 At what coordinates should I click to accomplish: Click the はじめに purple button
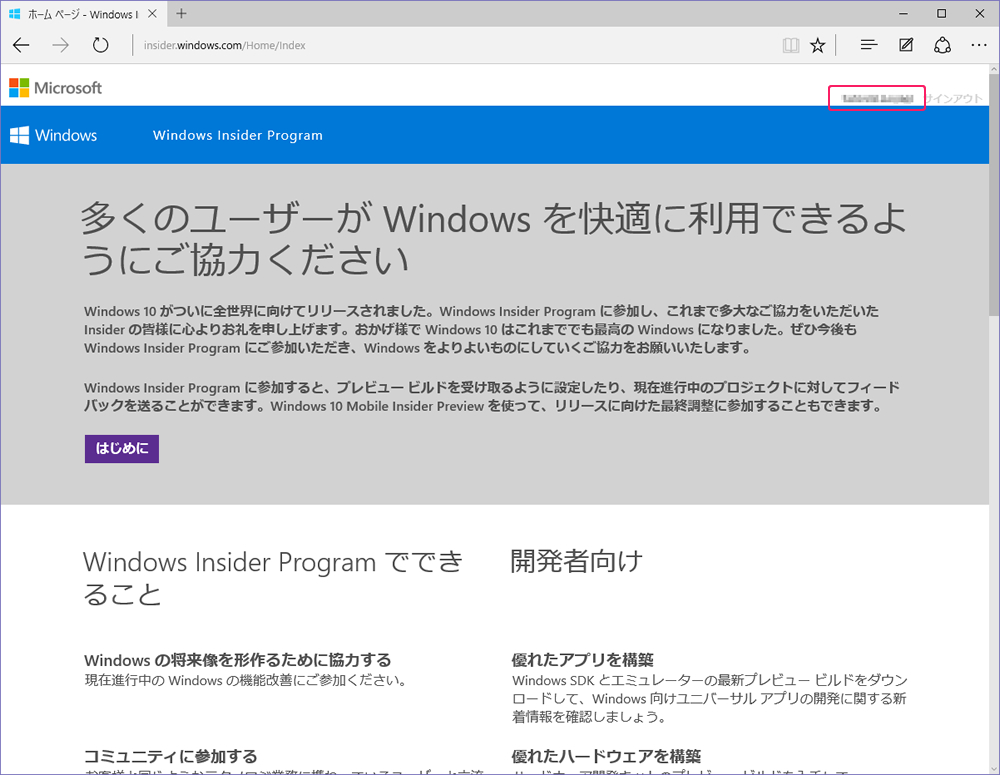pos(122,448)
